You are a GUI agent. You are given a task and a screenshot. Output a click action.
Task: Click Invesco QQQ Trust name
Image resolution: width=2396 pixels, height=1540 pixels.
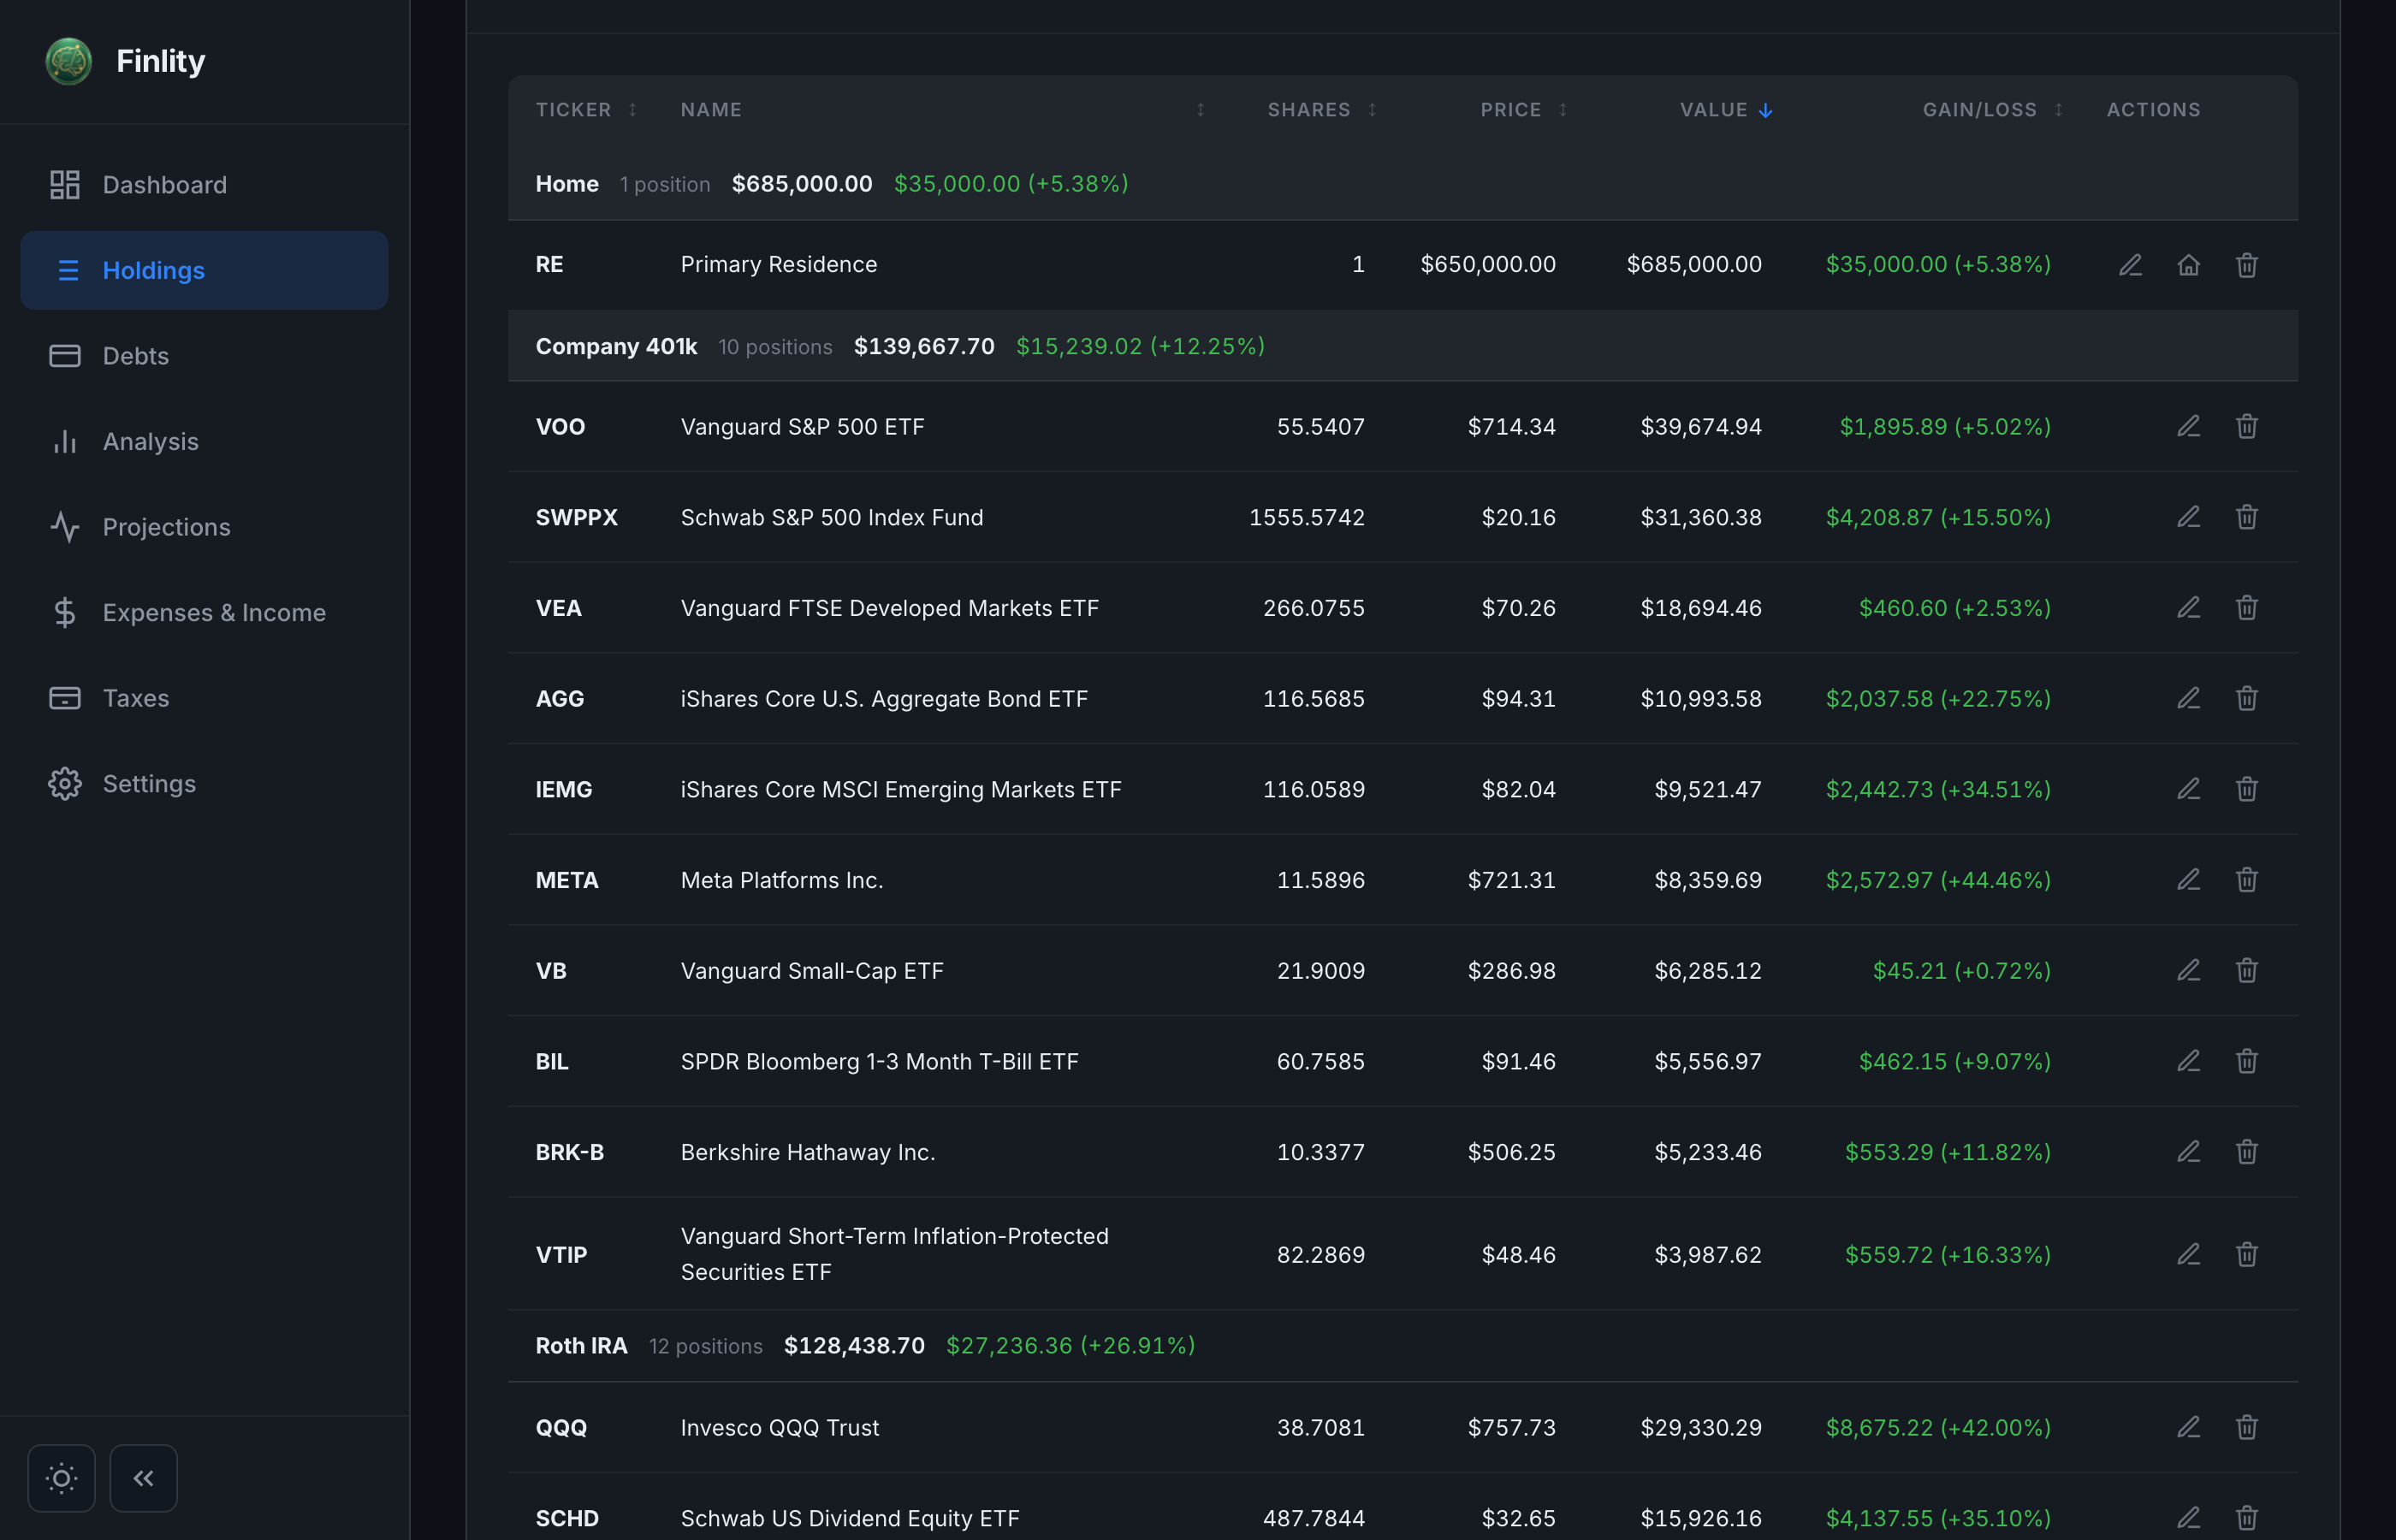[780, 1428]
